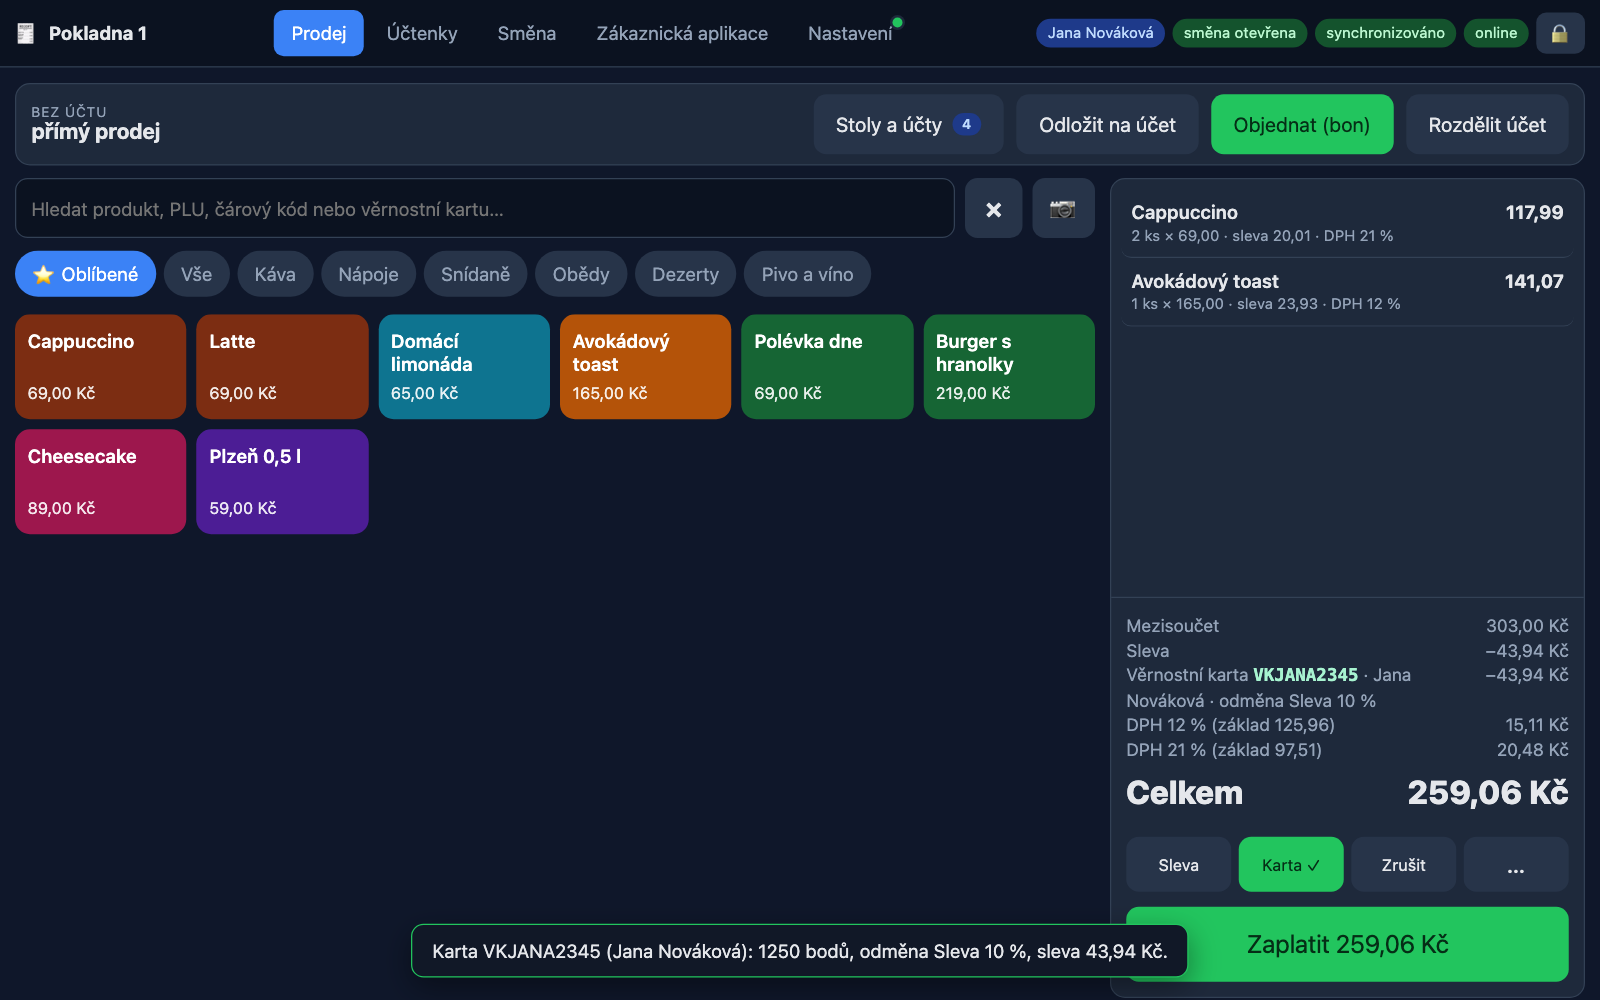This screenshot has height=1000, width=1600.
Task: Select the Avokádový toast receipt line
Action: click(1347, 292)
